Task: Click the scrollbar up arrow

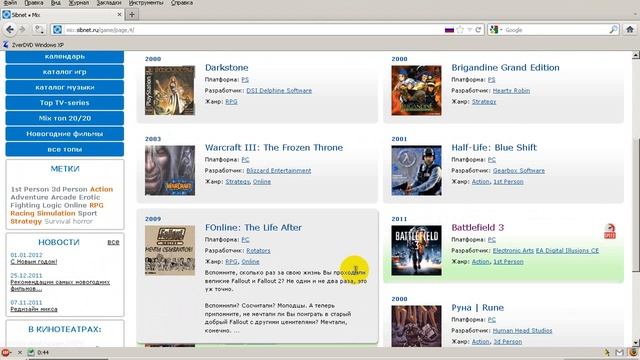Action: tap(636, 55)
